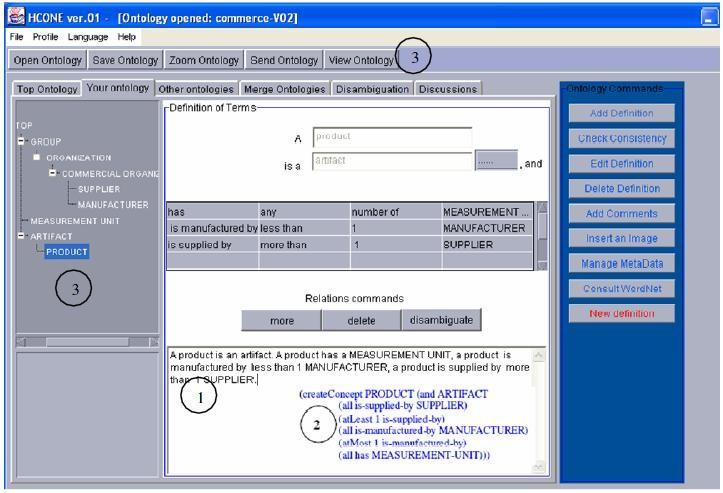Image resolution: width=723 pixels, height=493 pixels.
Task: Select the ARTIFACT tree item
Action: coord(51,236)
